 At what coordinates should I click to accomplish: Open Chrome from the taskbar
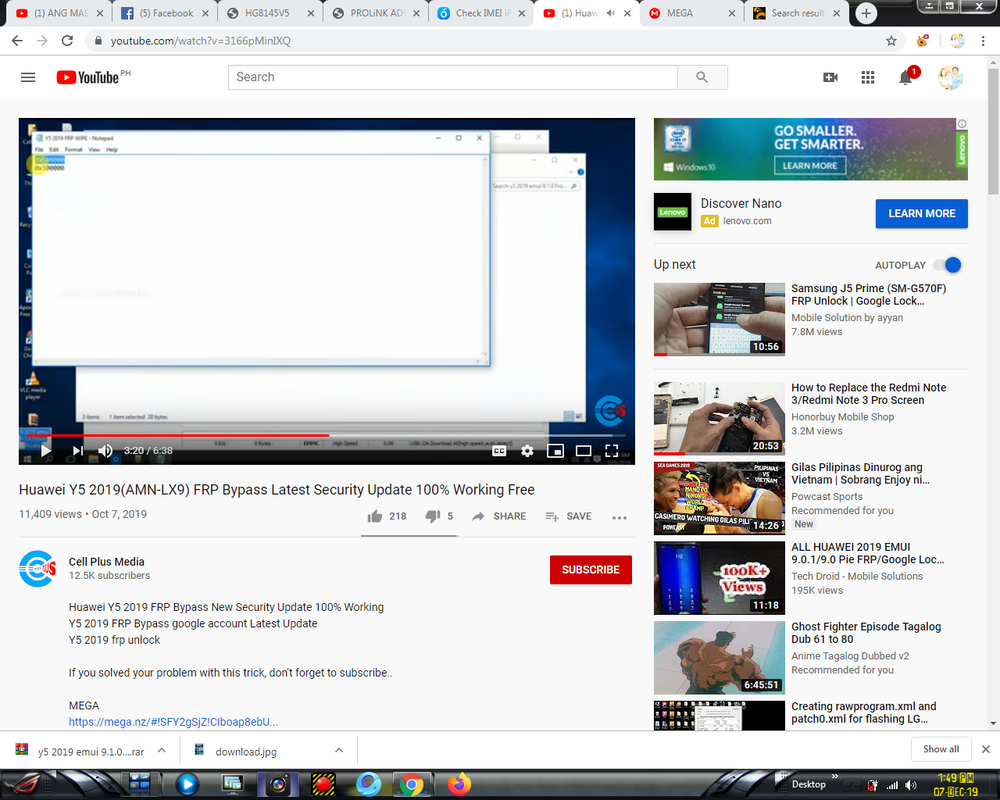pos(411,784)
